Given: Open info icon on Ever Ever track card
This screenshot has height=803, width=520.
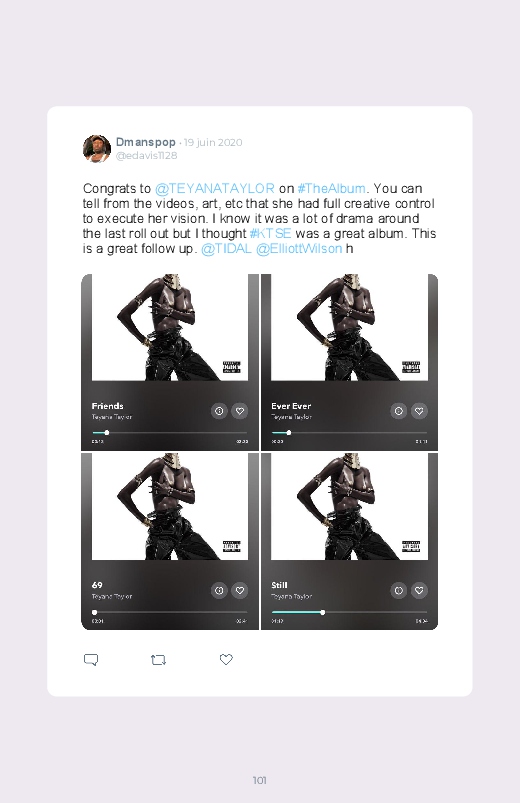Looking at the screenshot, I should [x=398, y=411].
